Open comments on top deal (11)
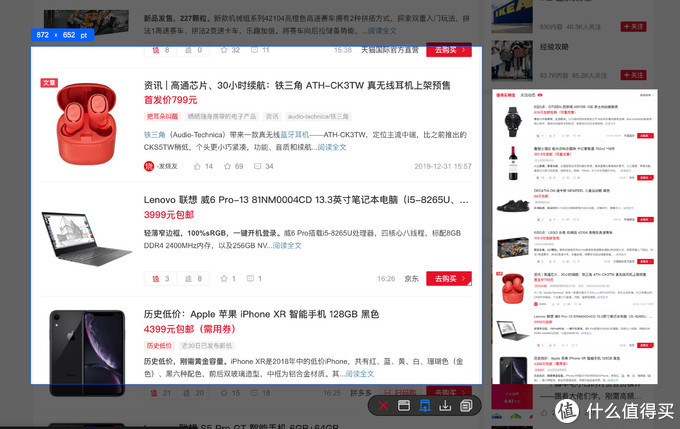680x429 pixels. [260, 50]
